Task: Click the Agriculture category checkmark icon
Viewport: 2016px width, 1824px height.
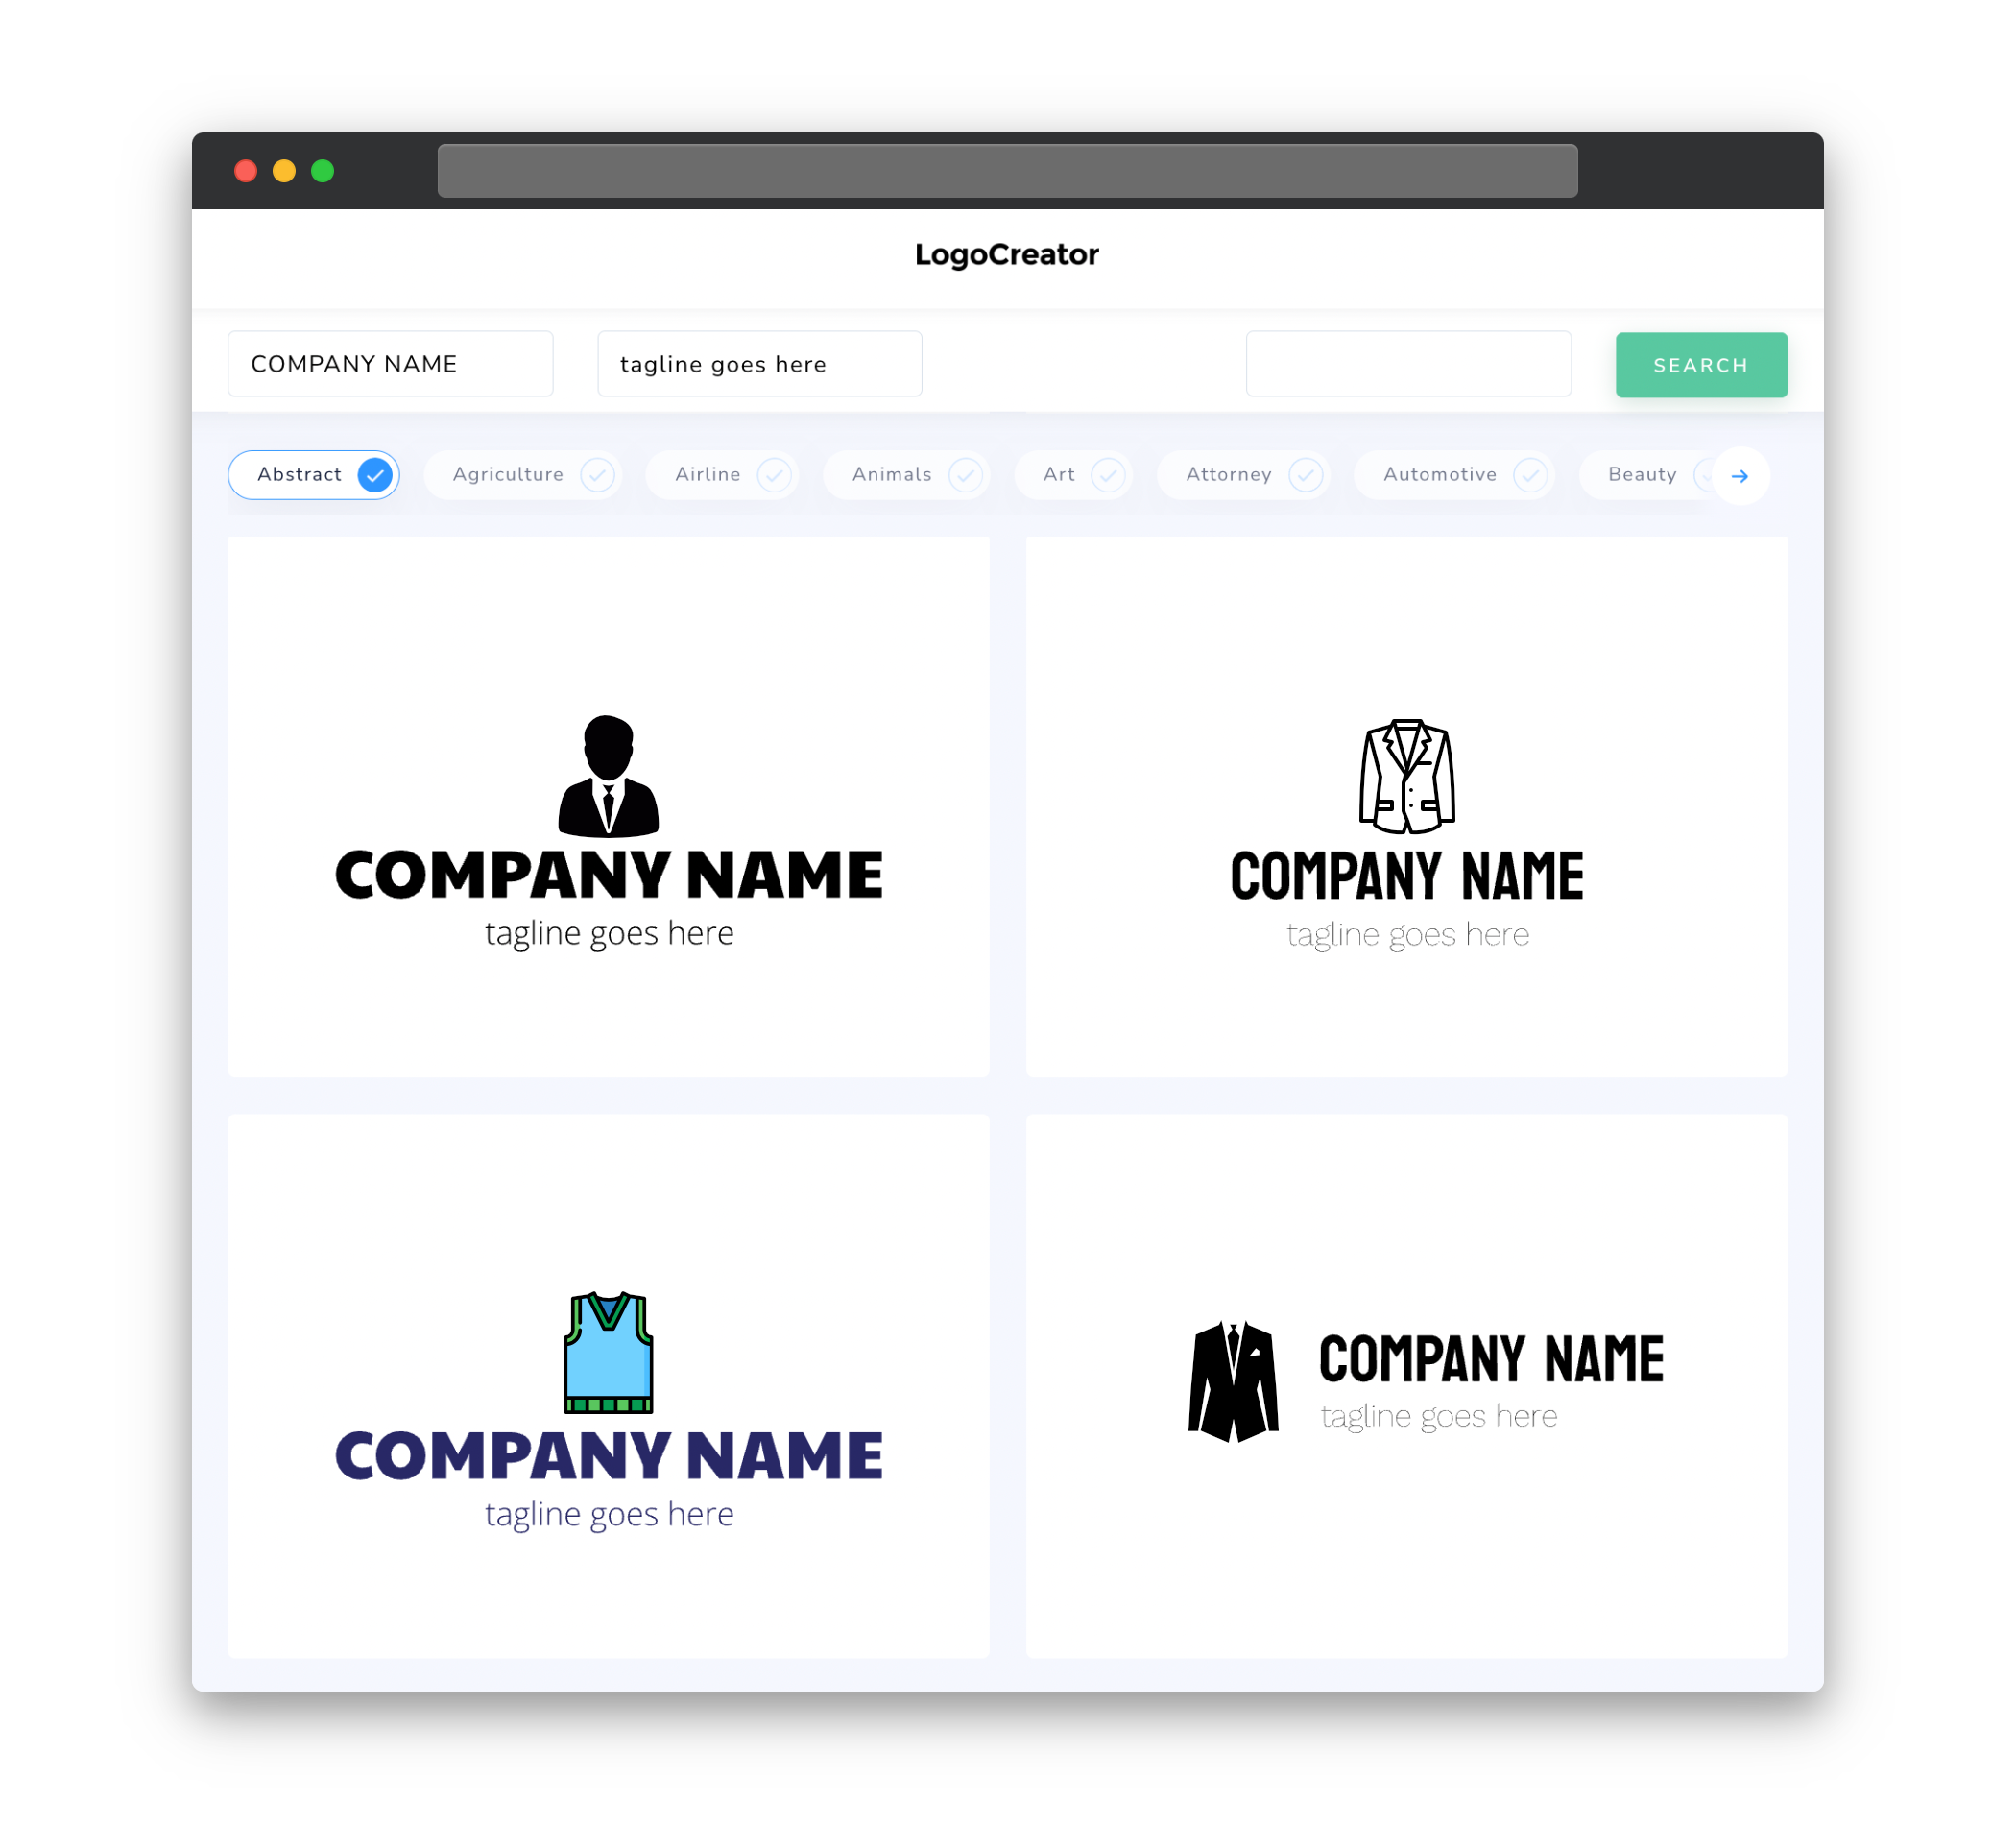Action: point(595,474)
